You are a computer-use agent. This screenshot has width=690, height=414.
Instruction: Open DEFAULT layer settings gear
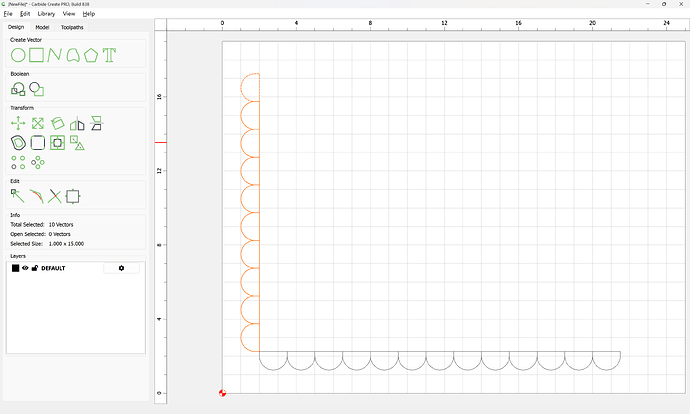point(121,268)
